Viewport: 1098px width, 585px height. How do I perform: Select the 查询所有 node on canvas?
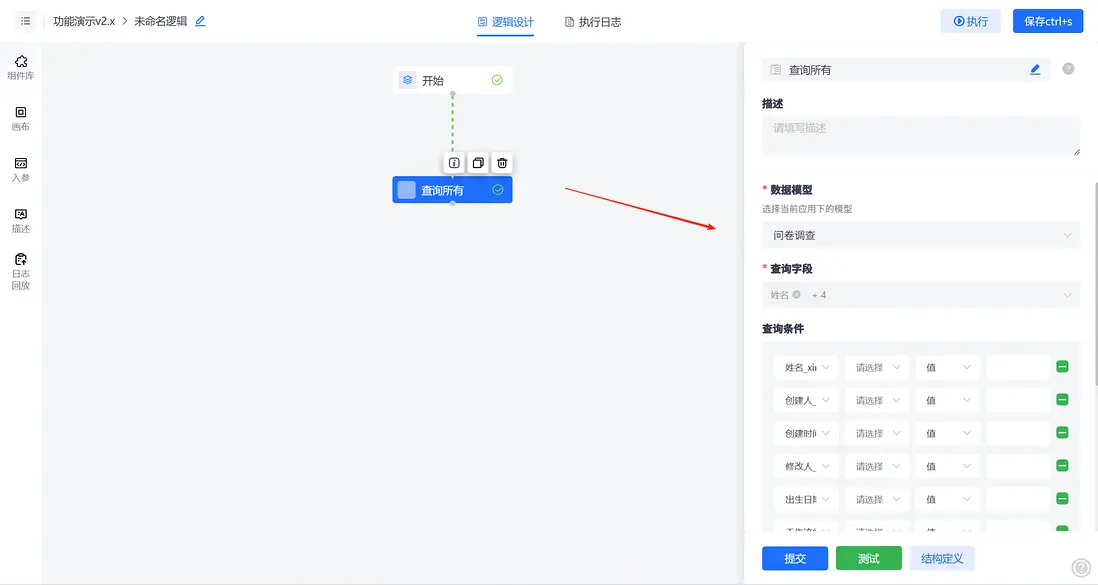point(452,190)
